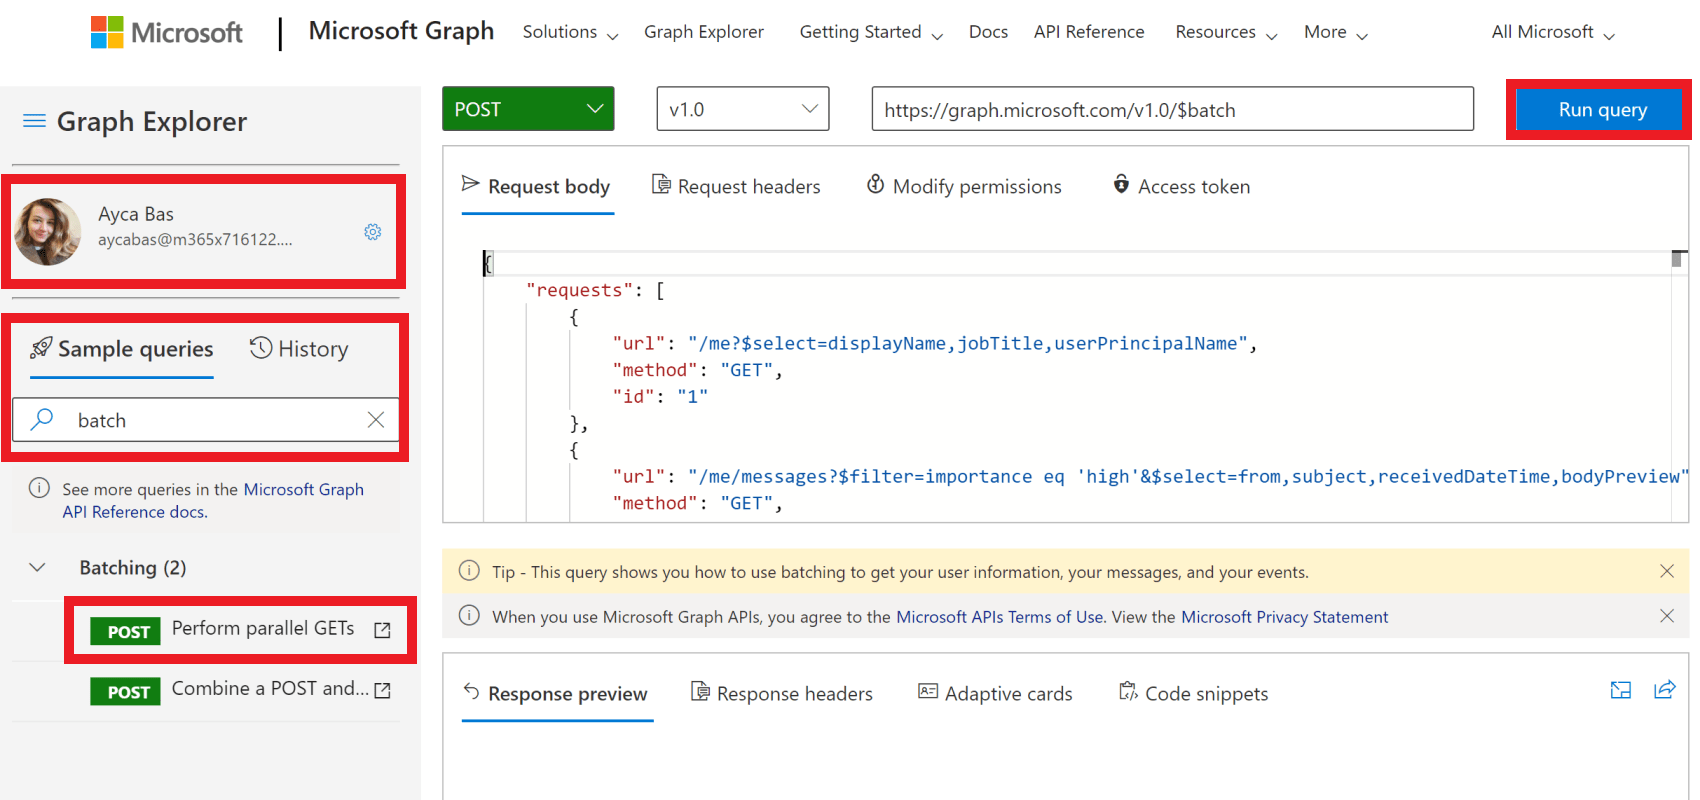This screenshot has width=1700, height=800.
Task: Open the Request headers tab
Action: tap(736, 187)
